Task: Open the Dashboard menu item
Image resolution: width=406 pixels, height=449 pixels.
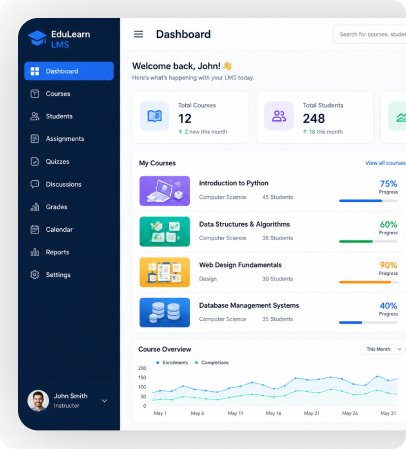Action: [69, 71]
